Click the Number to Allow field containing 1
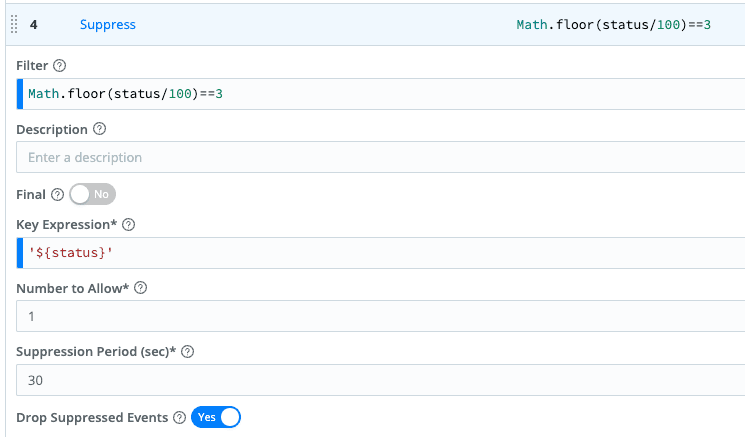 pos(380,316)
